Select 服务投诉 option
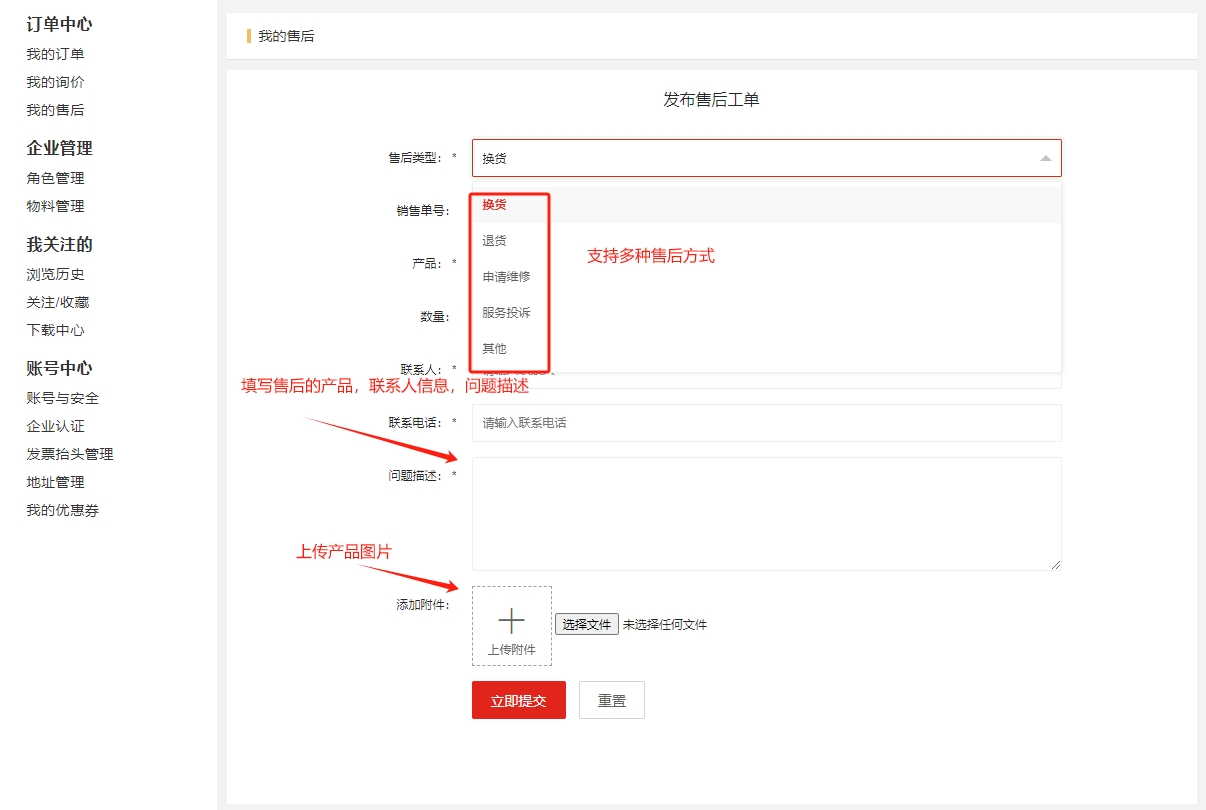Image resolution: width=1206 pixels, height=810 pixels. (767, 312)
